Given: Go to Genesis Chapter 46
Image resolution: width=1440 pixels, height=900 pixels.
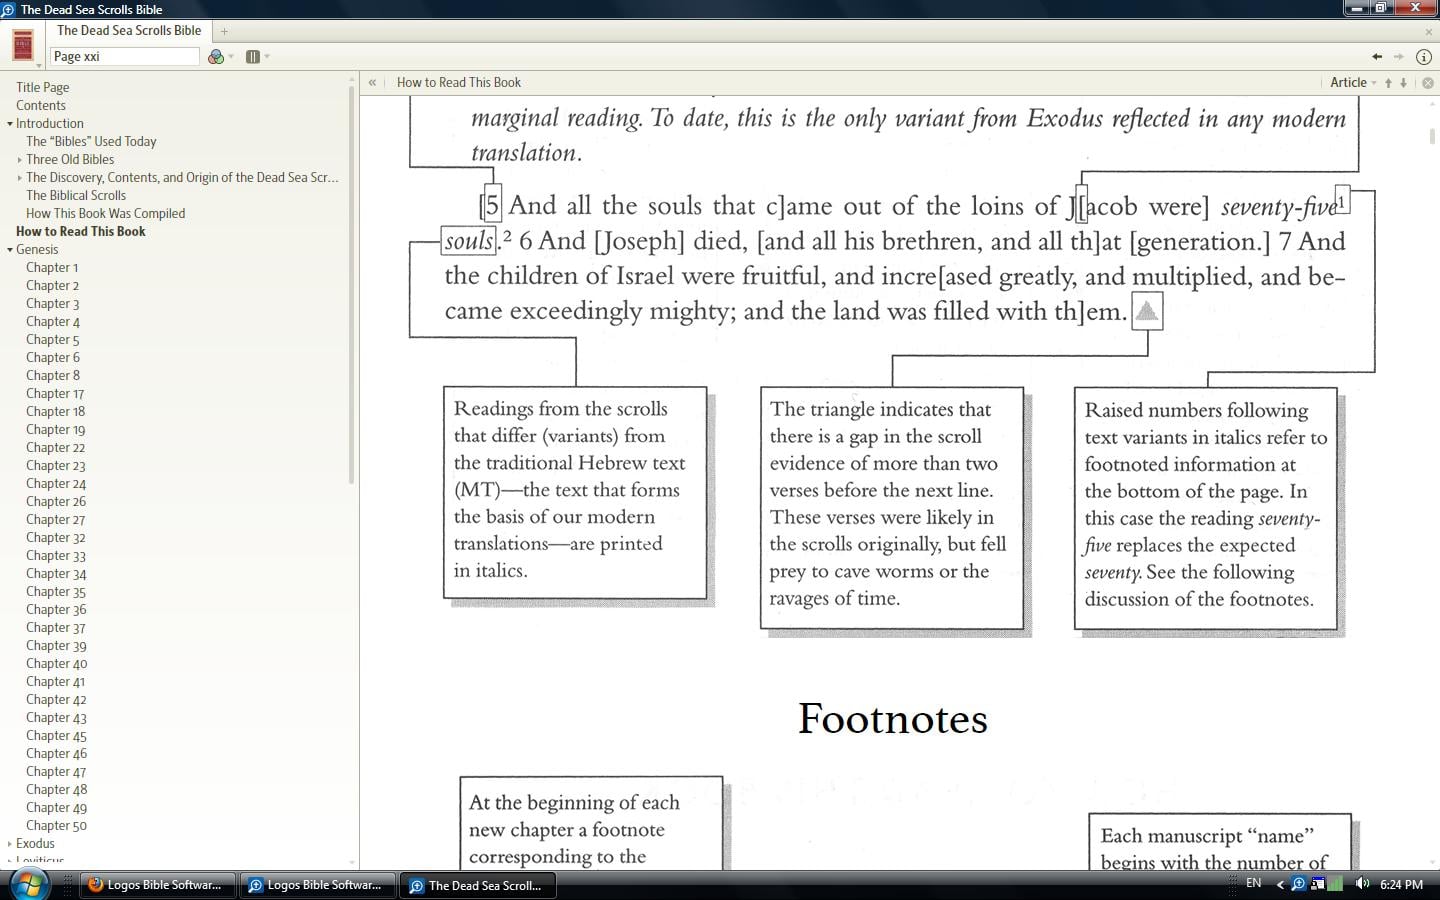Looking at the screenshot, I should [x=56, y=754].
